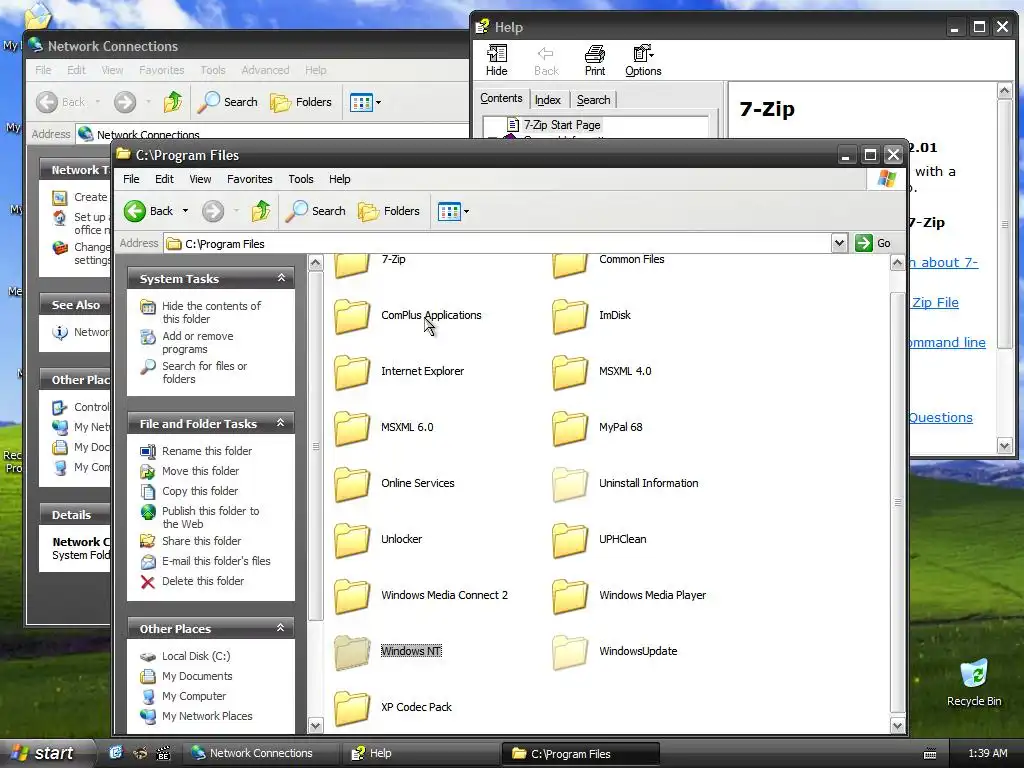1024x768 pixels.
Task: Open the Internet Explorer folder icon
Action: click(x=352, y=372)
